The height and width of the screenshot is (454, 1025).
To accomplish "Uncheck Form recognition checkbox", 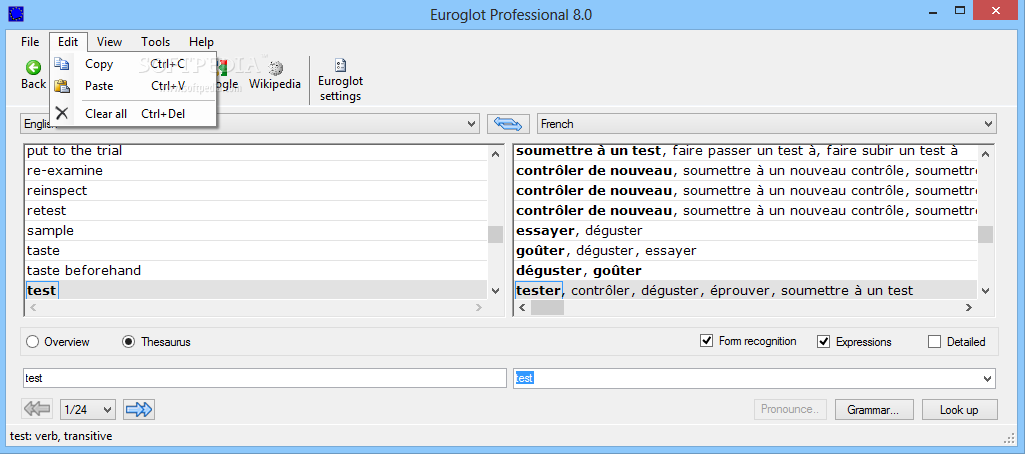I will tap(706, 341).
